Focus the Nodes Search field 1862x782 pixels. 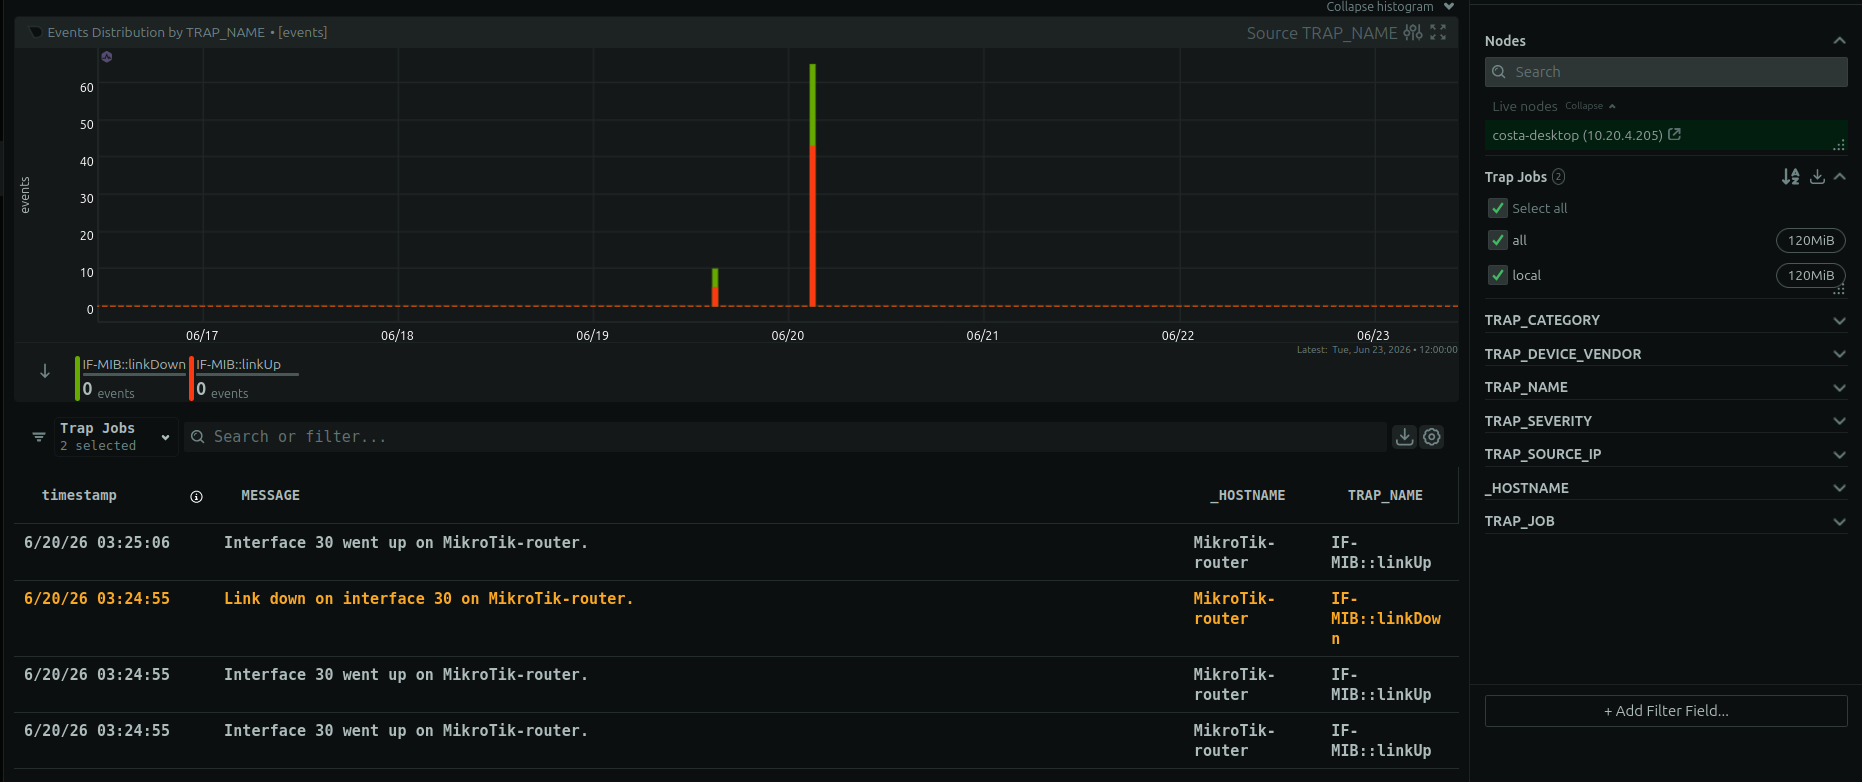pos(1666,72)
